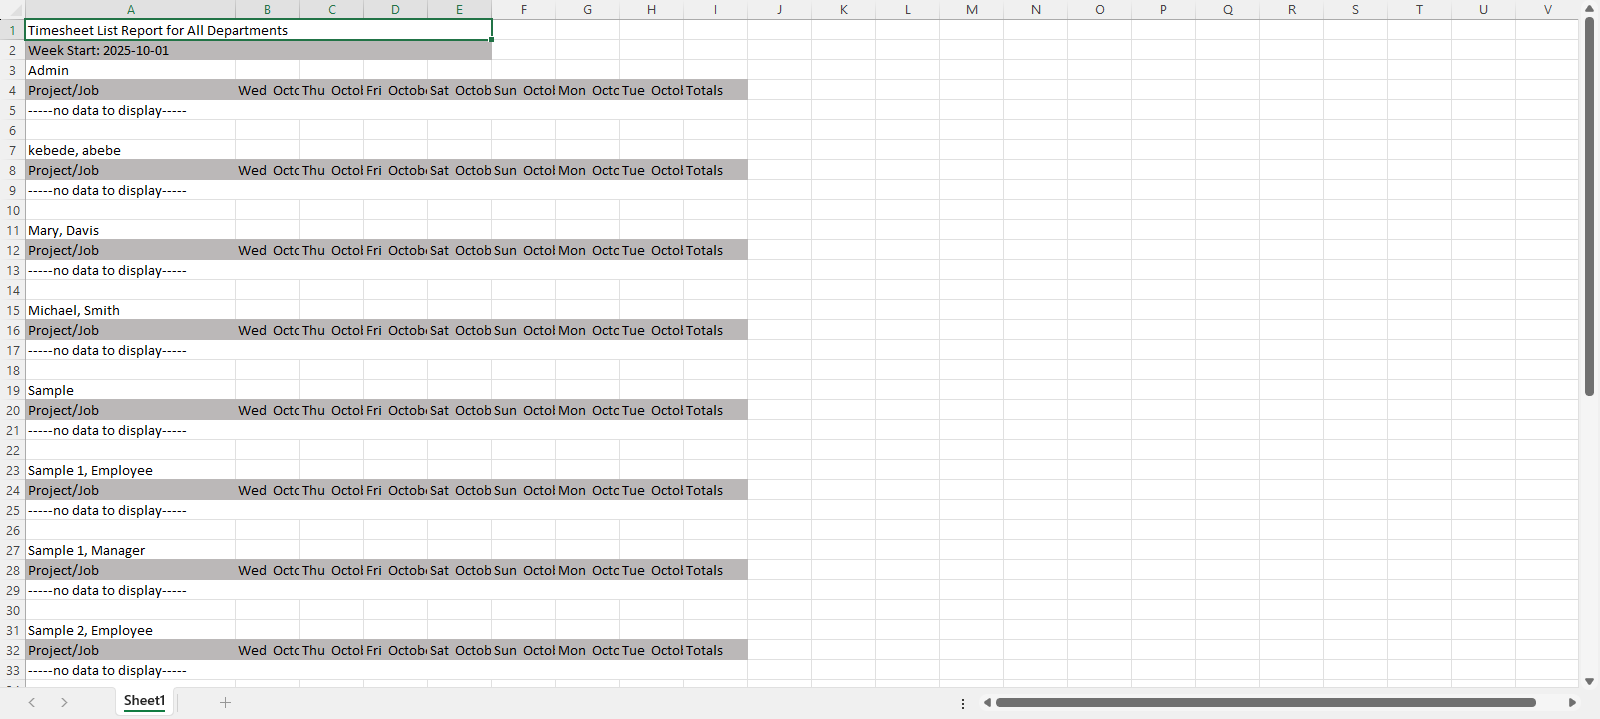The width and height of the screenshot is (1600, 719).
Task: Click the three-dot tab bar resize handle
Action: (x=963, y=703)
